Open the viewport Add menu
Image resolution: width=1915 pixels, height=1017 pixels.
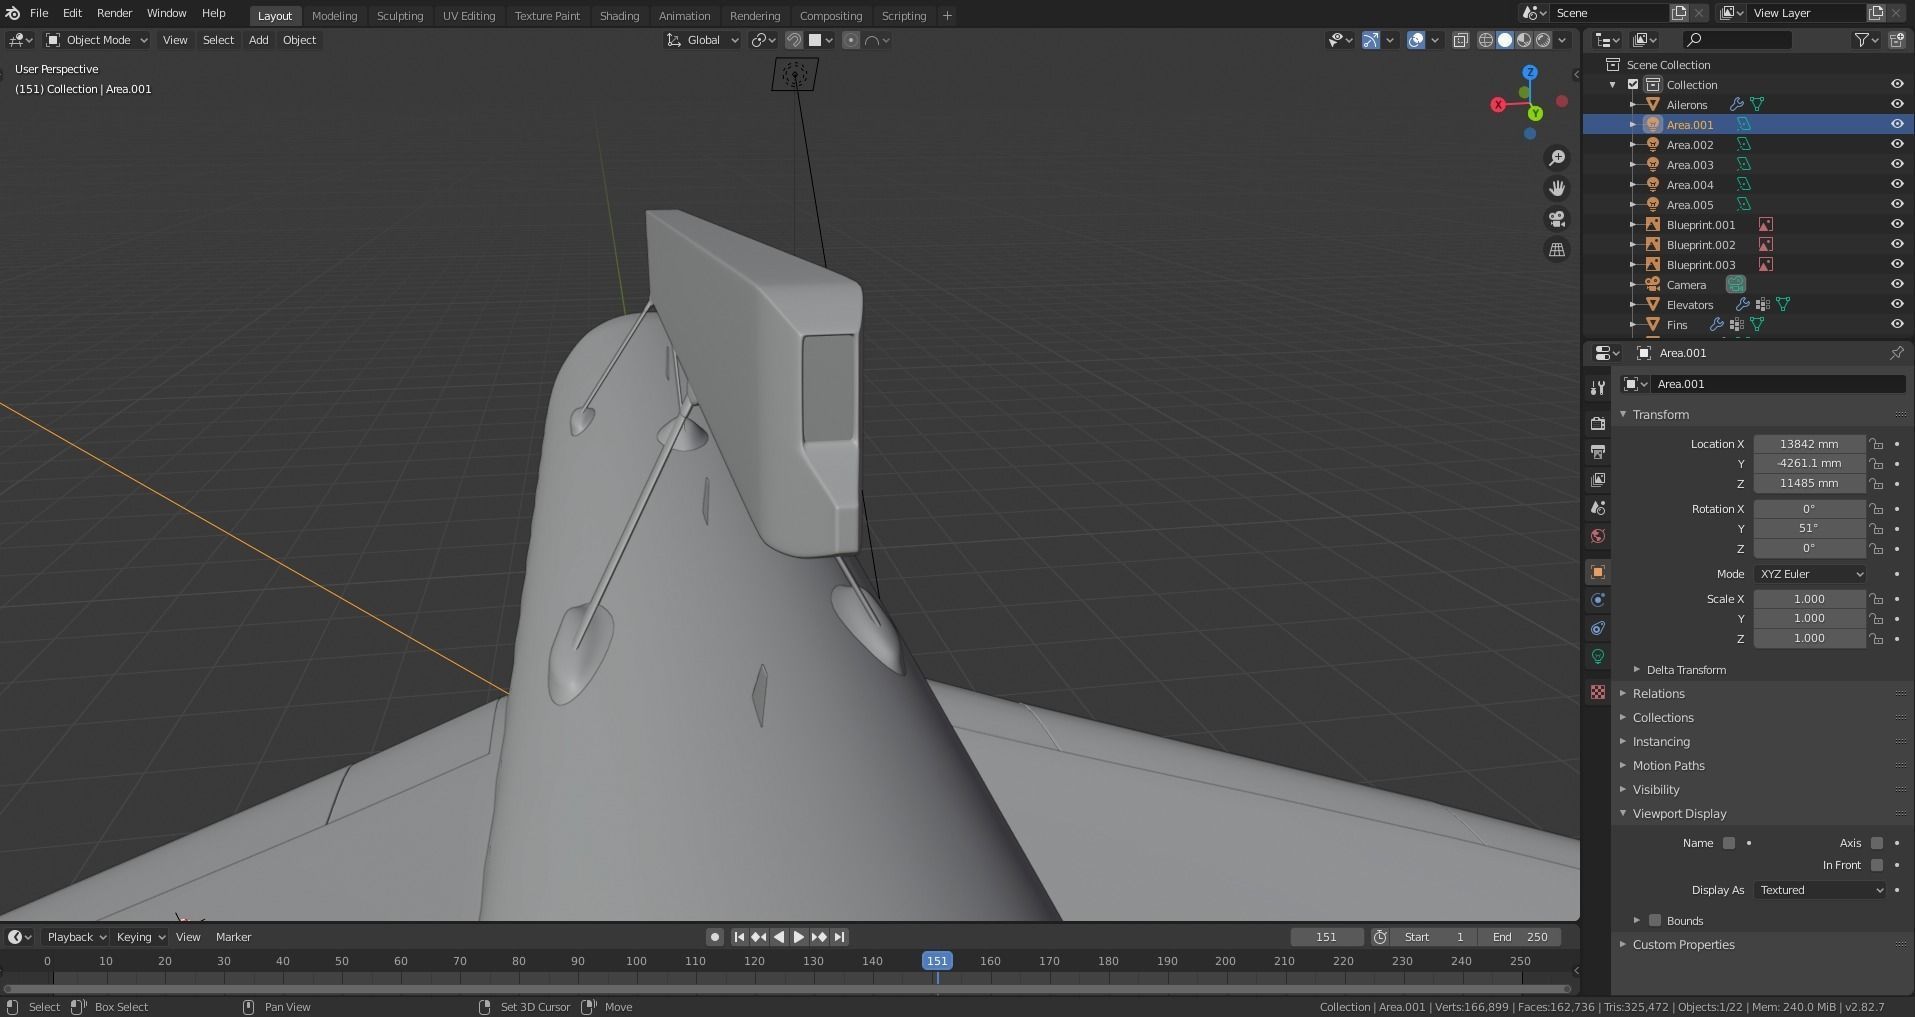[x=258, y=40]
